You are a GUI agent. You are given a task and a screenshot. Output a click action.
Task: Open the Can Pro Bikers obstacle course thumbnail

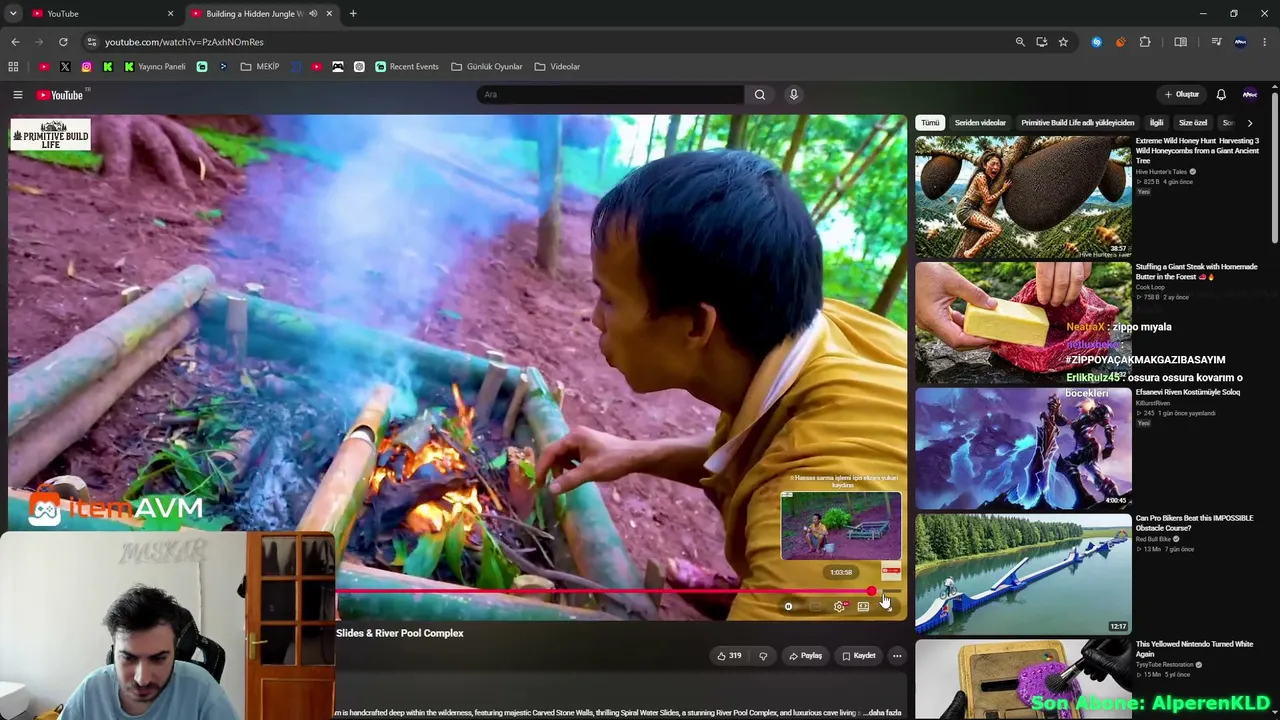click(1023, 575)
